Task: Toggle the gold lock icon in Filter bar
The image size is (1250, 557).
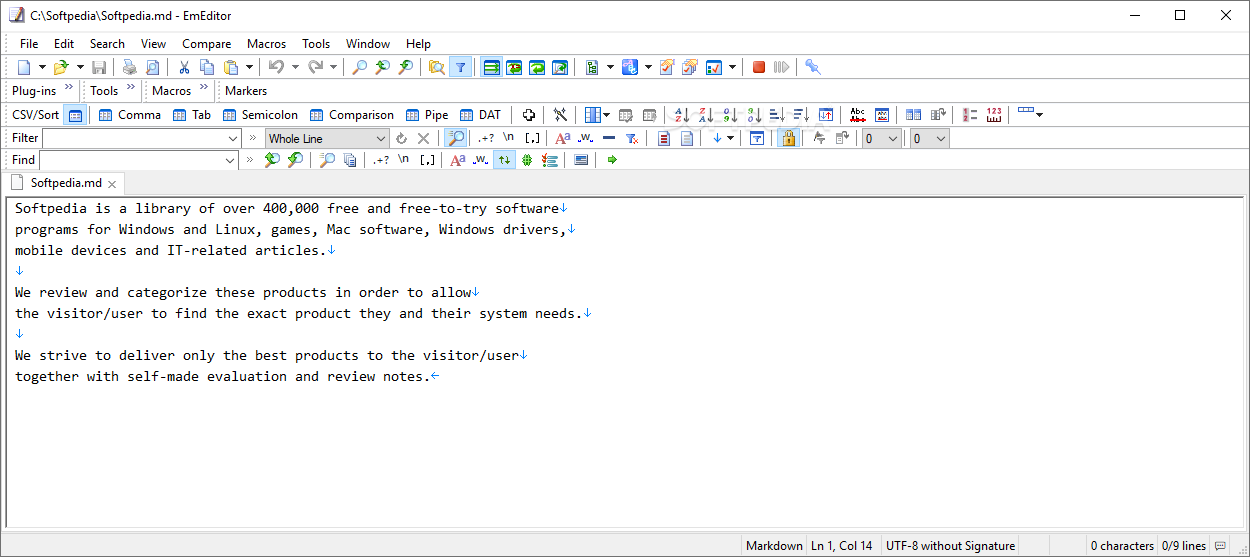Action: pyautogui.click(x=788, y=139)
